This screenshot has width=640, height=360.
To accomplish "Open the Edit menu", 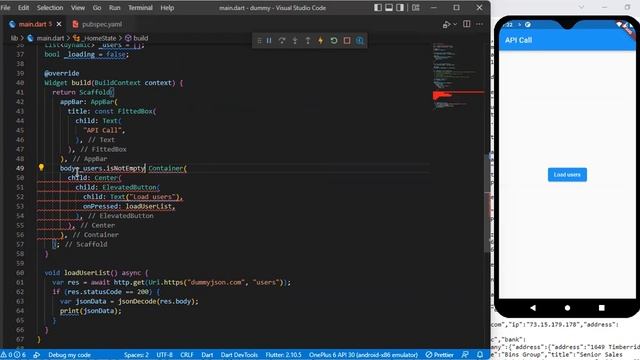I will tap(23, 8).
